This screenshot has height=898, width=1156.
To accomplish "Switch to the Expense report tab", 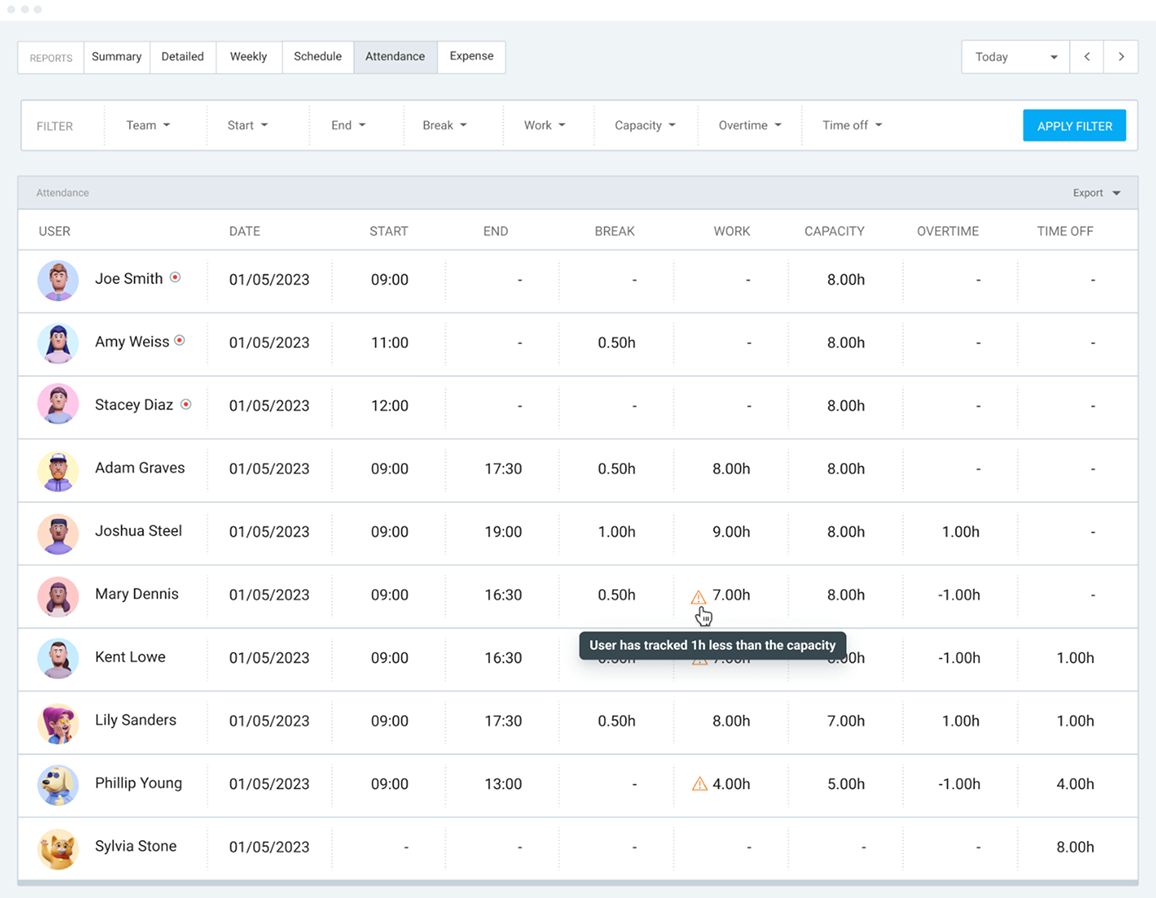I will pos(471,57).
